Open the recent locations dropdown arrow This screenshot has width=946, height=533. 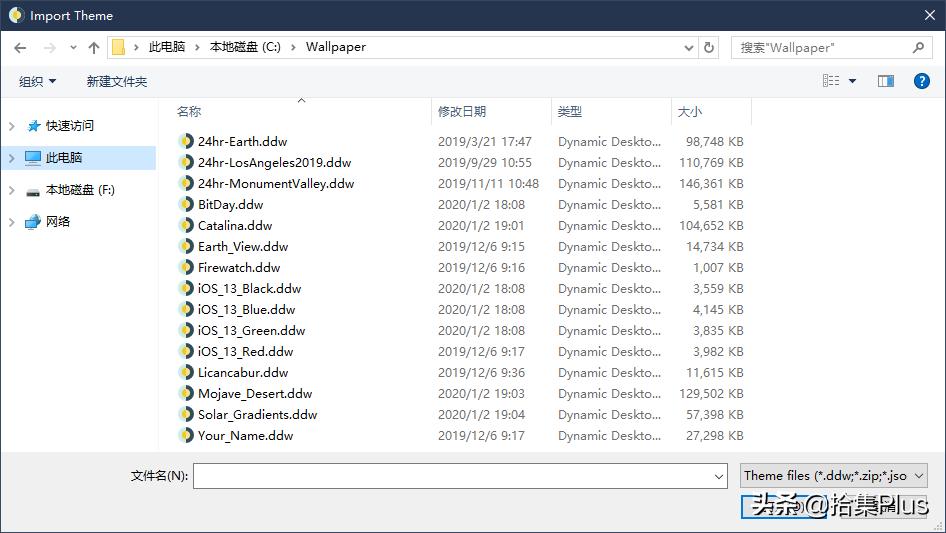(73, 48)
